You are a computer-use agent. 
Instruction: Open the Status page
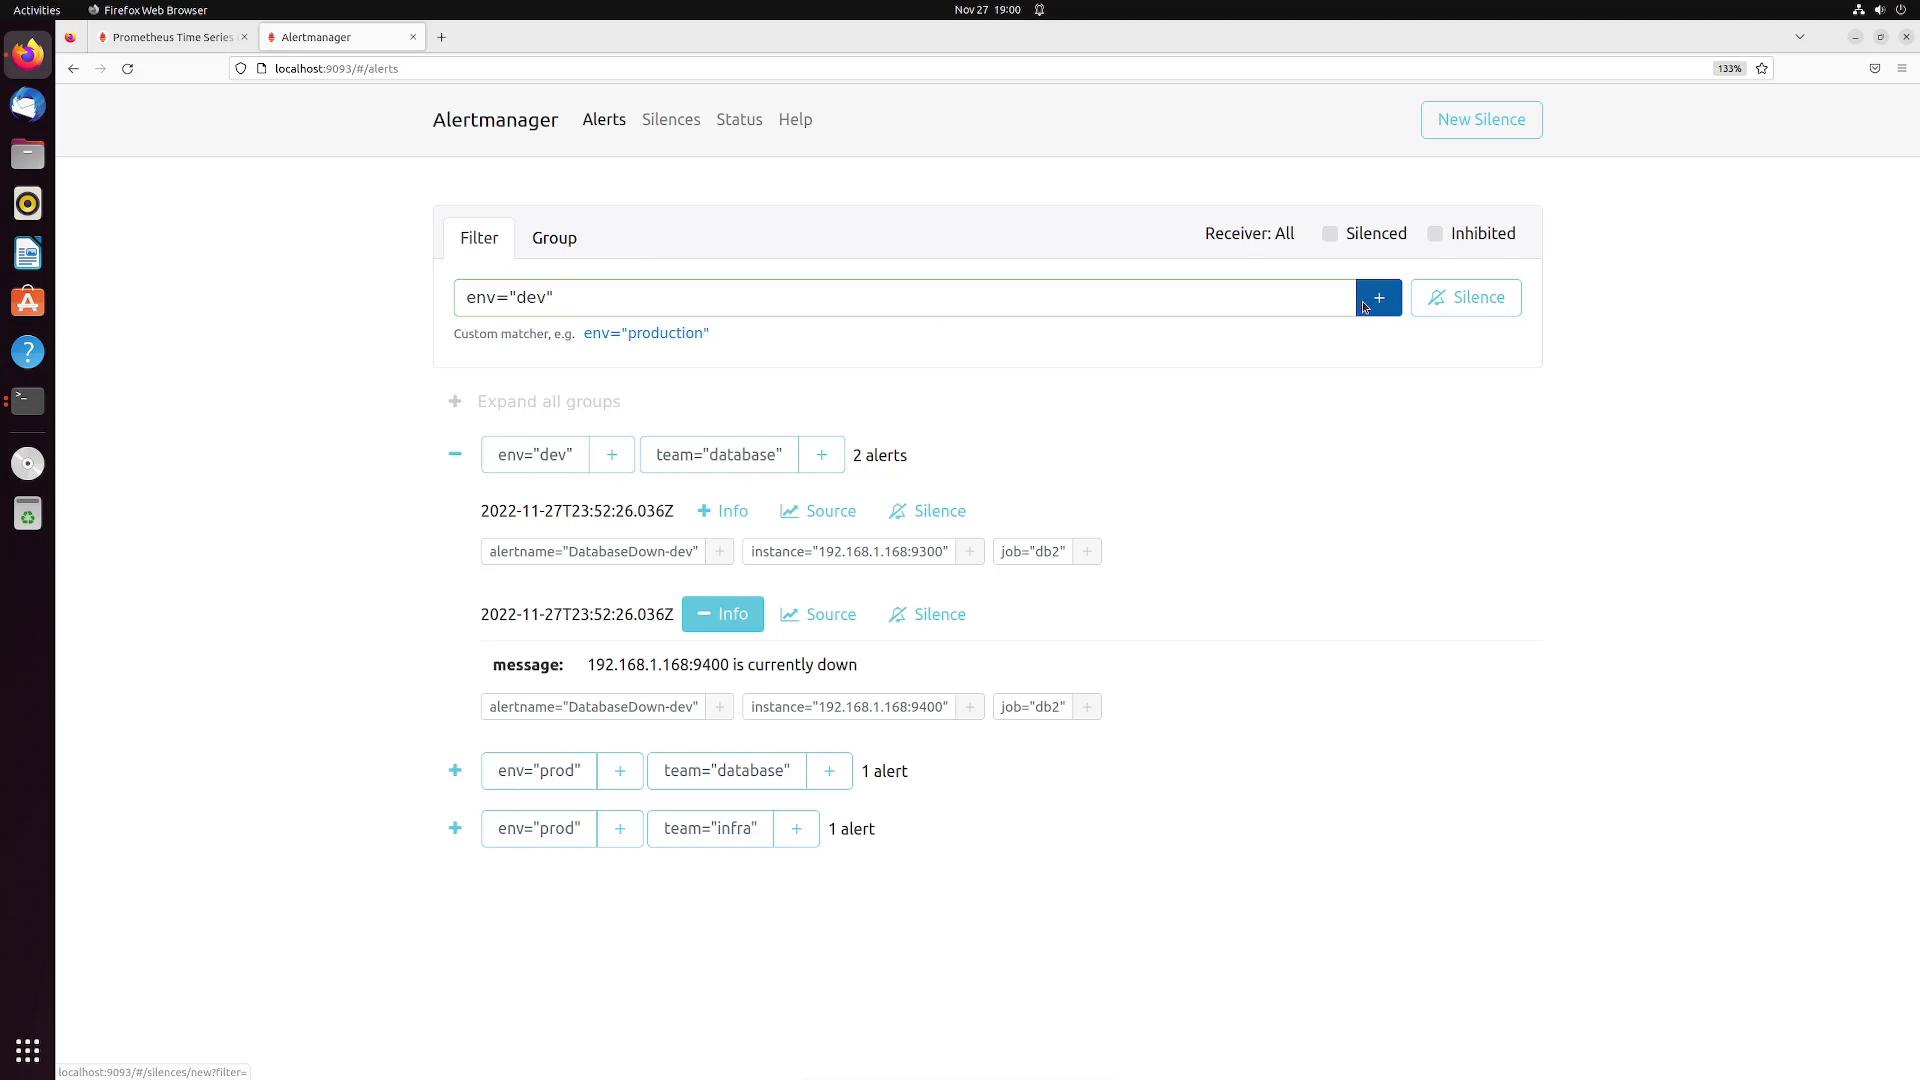point(739,120)
